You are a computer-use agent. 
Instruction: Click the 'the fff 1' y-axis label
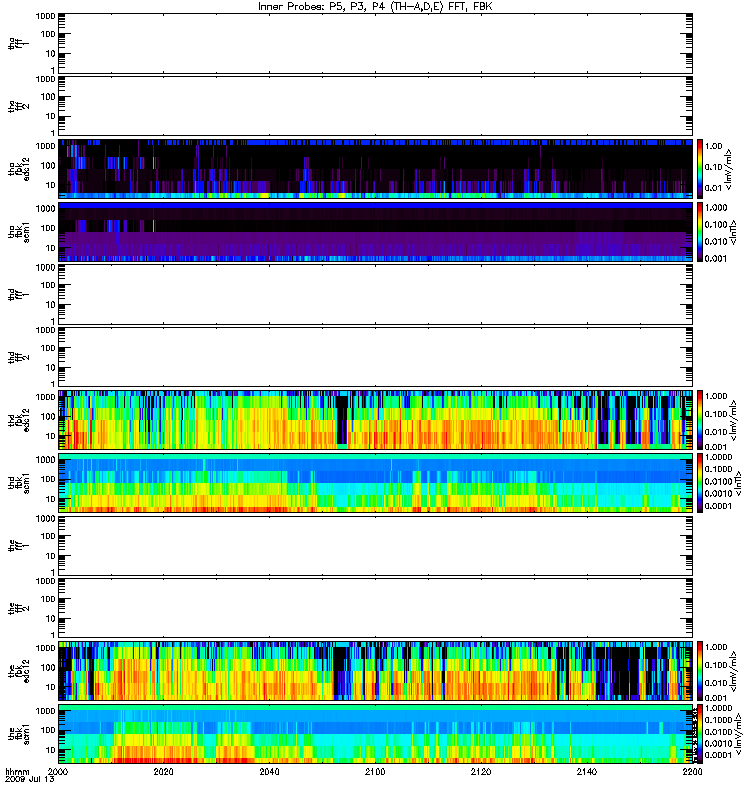pos(18,545)
